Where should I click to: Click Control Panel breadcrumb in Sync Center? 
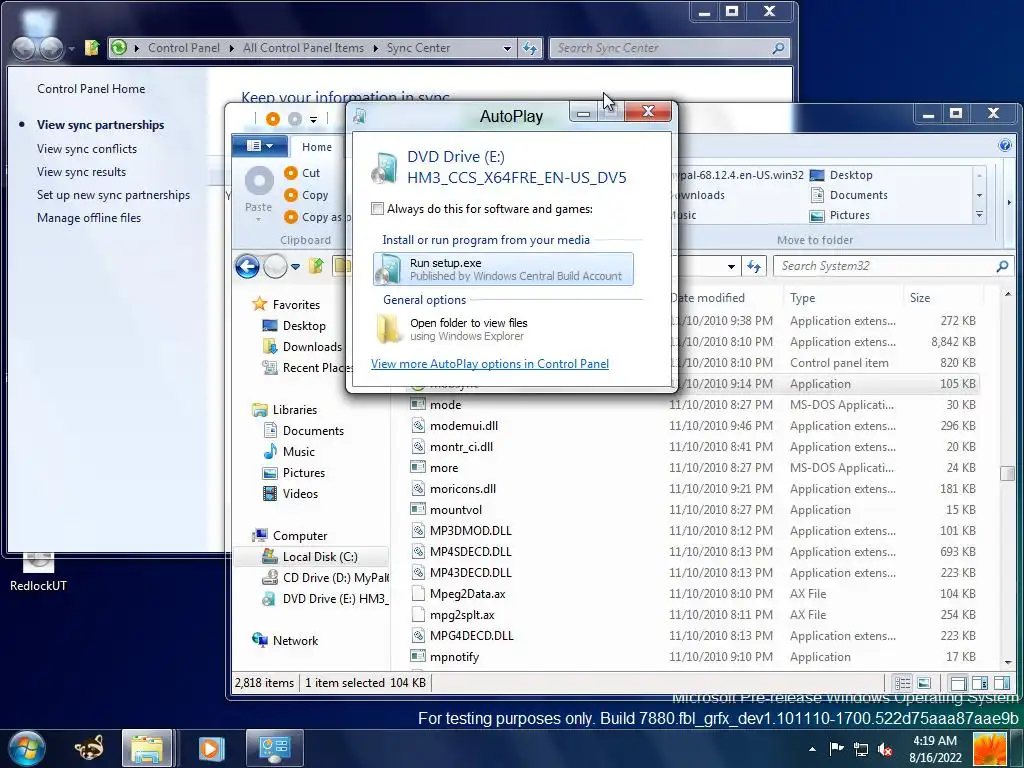coord(184,48)
